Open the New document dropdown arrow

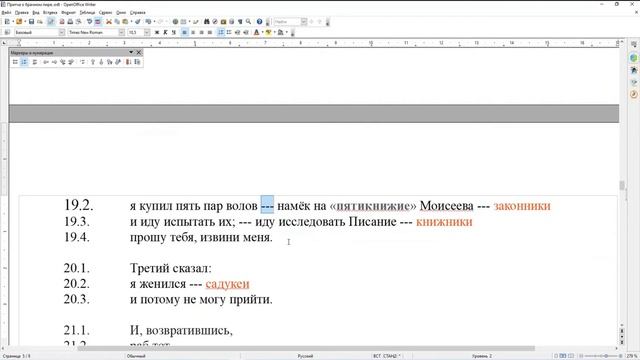tap(13, 22)
